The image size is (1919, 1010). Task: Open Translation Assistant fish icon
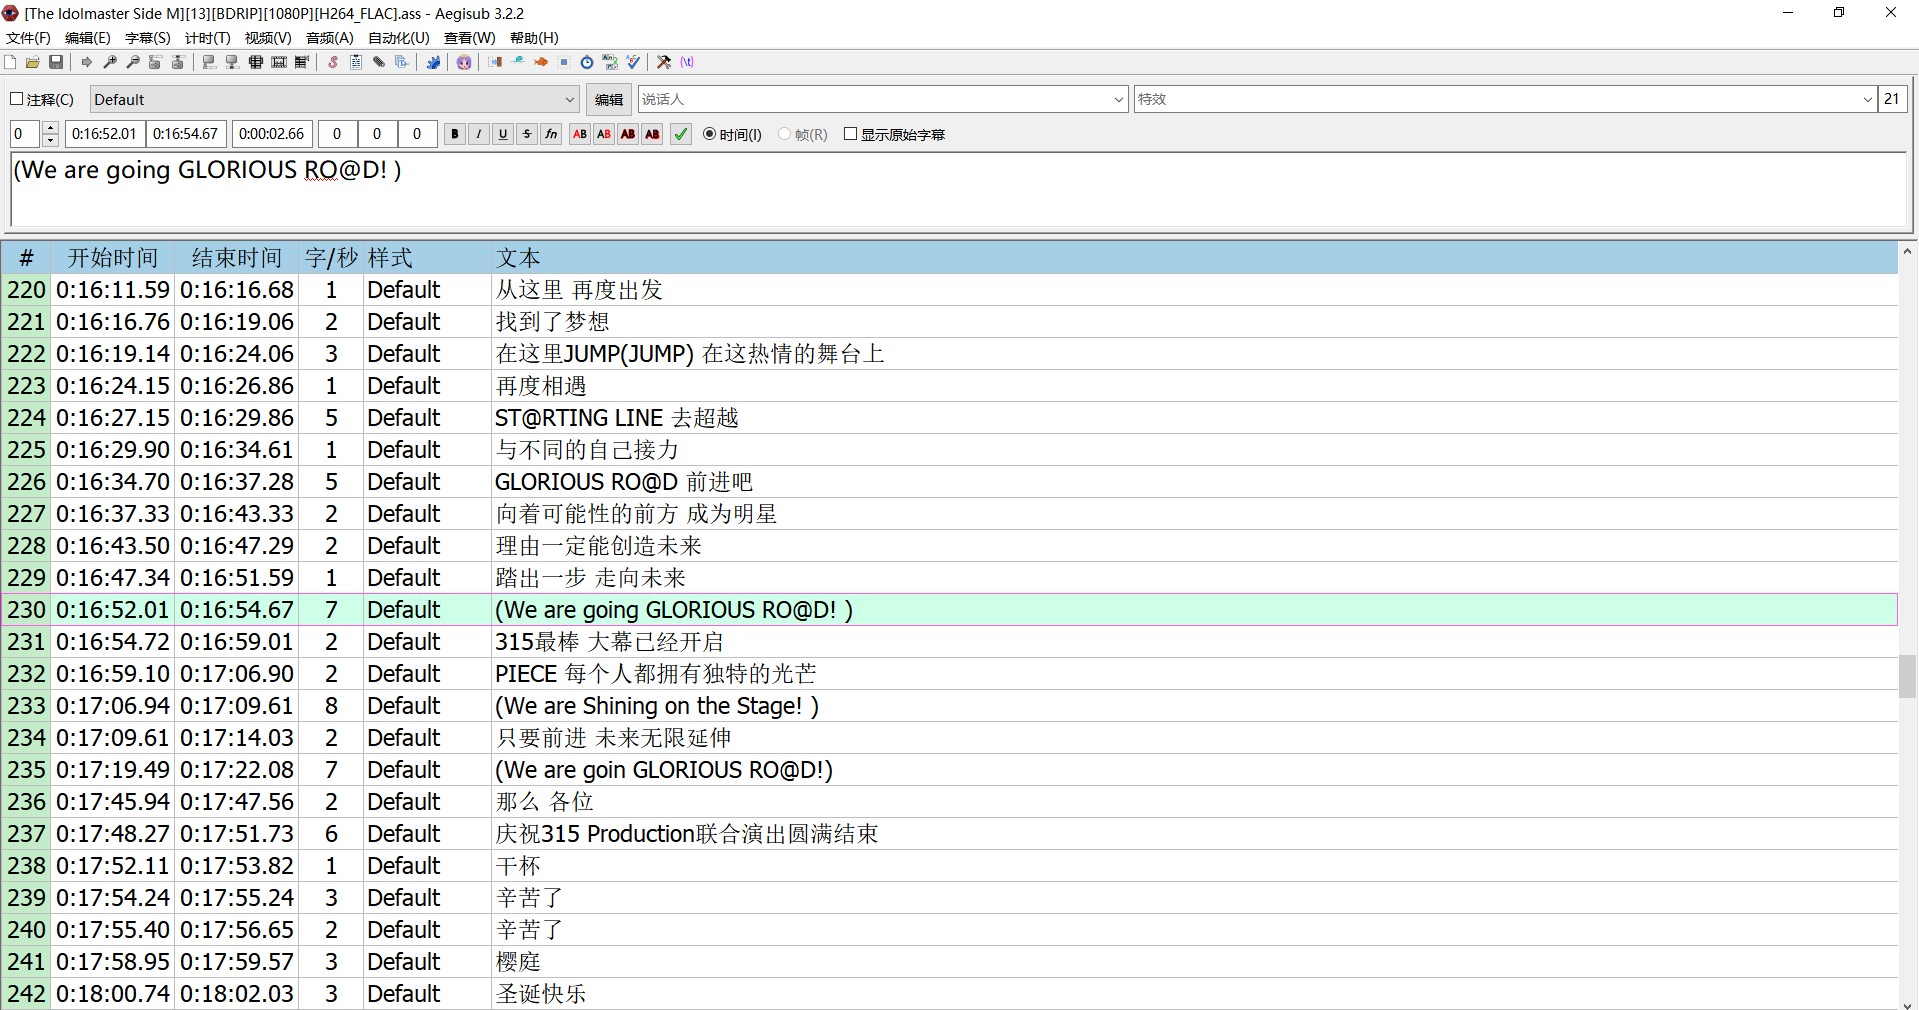(541, 62)
